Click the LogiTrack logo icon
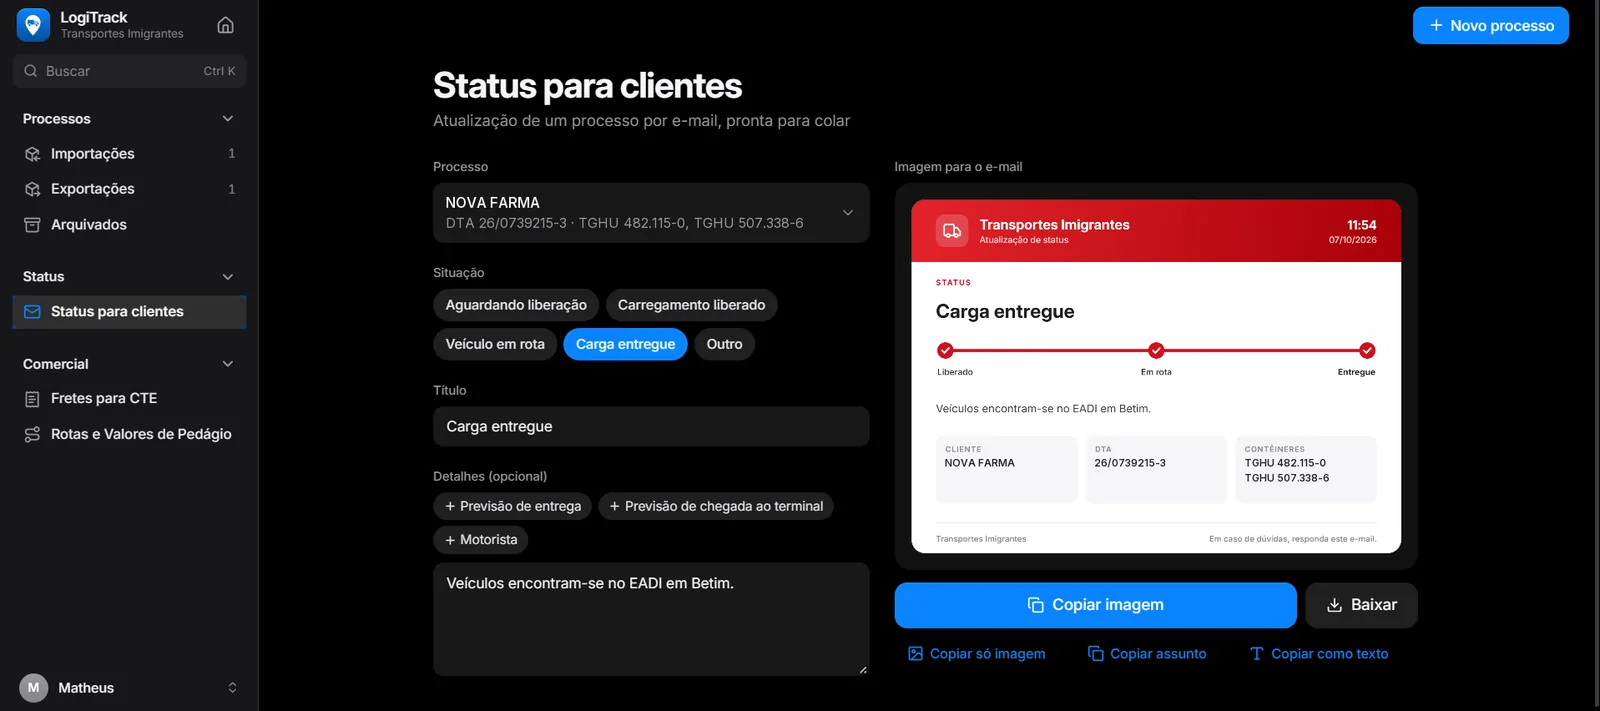The image size is (1600, 711). tap(33, 25)
